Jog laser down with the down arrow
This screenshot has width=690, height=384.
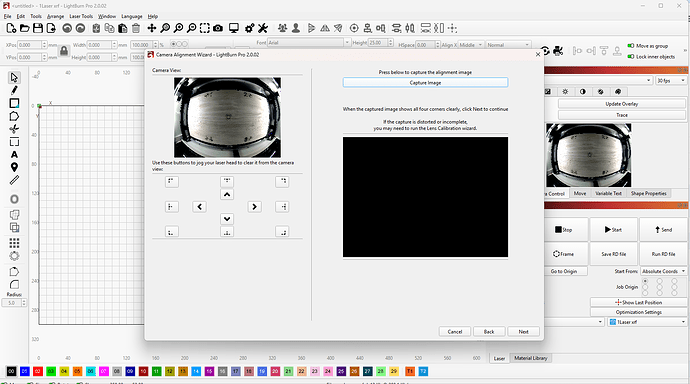coord(227,219)
